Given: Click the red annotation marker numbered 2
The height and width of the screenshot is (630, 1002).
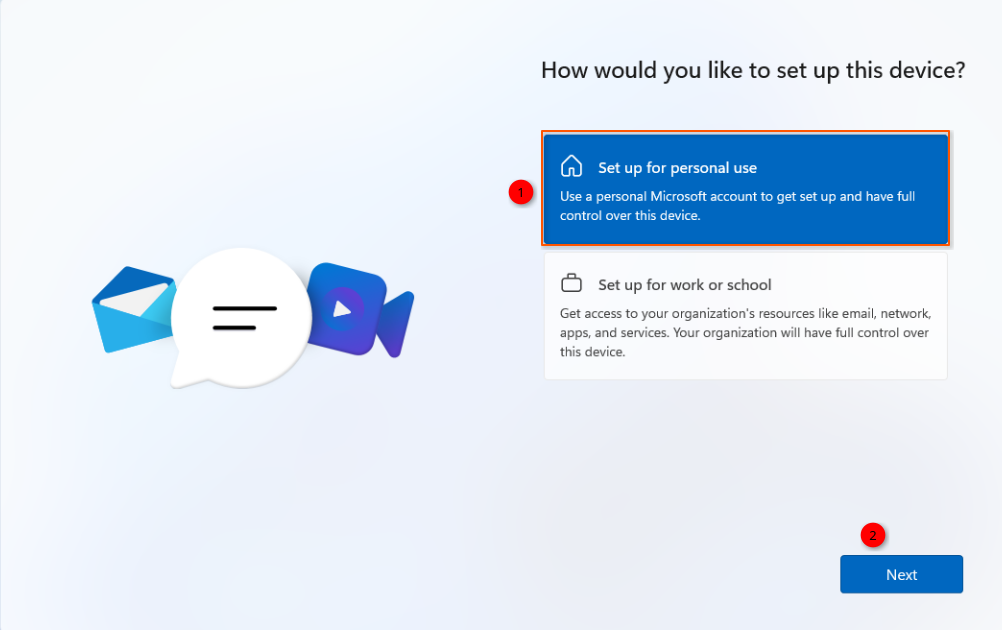Looking at the screenshot, I should pos(873,535).
